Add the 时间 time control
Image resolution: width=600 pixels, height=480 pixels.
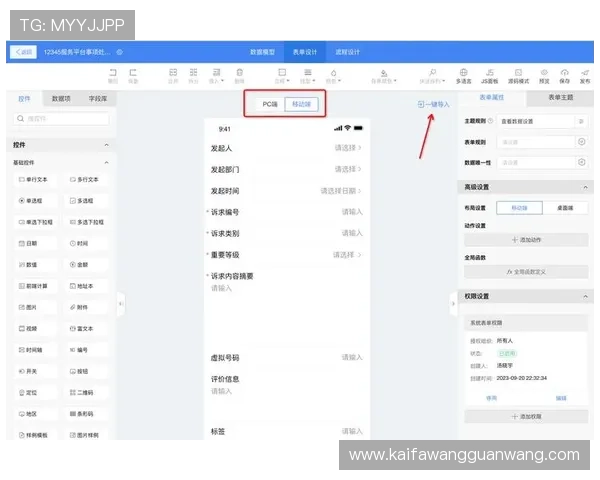pyautogui.click(x=86, y=243)
